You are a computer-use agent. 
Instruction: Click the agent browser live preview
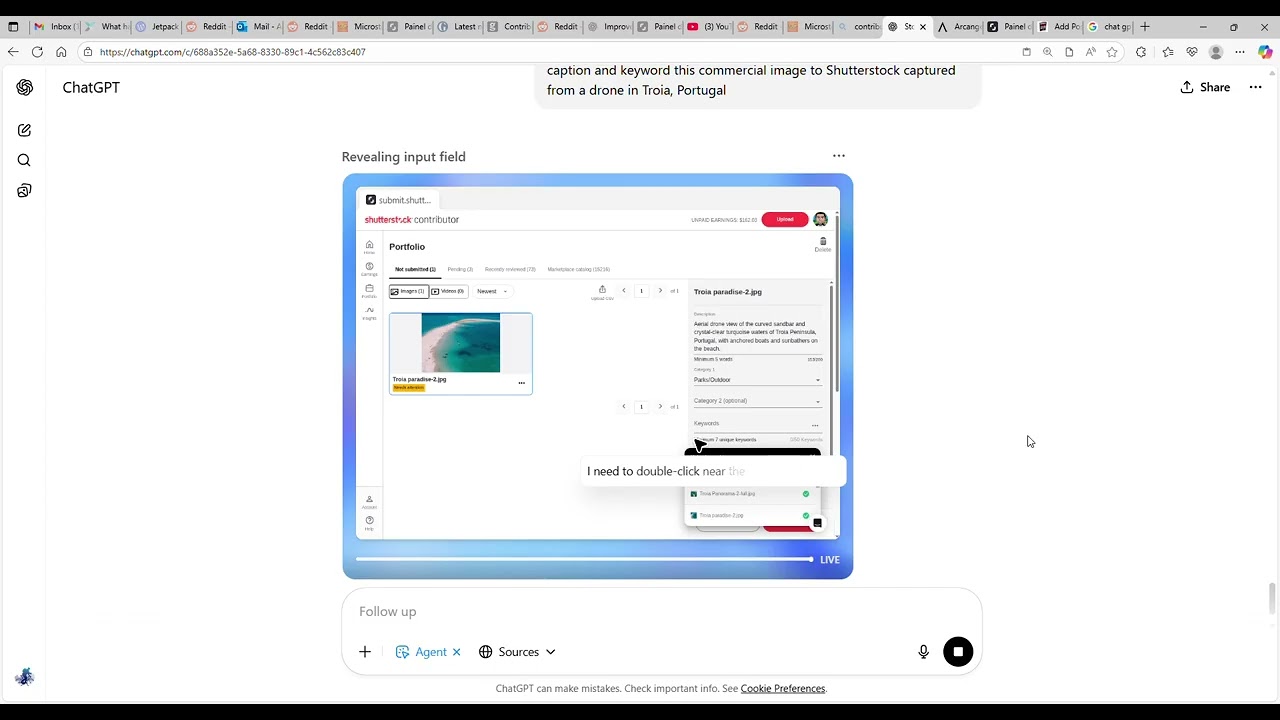click(x=598, y=363)
